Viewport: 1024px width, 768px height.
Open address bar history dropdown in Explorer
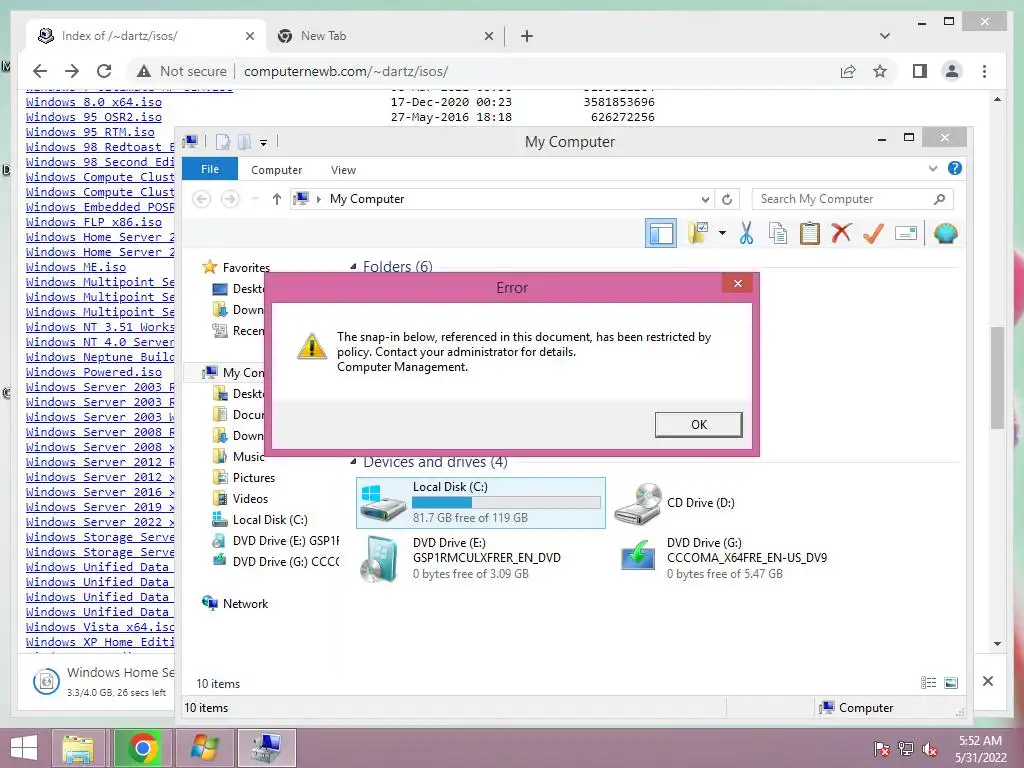[705, 199]
